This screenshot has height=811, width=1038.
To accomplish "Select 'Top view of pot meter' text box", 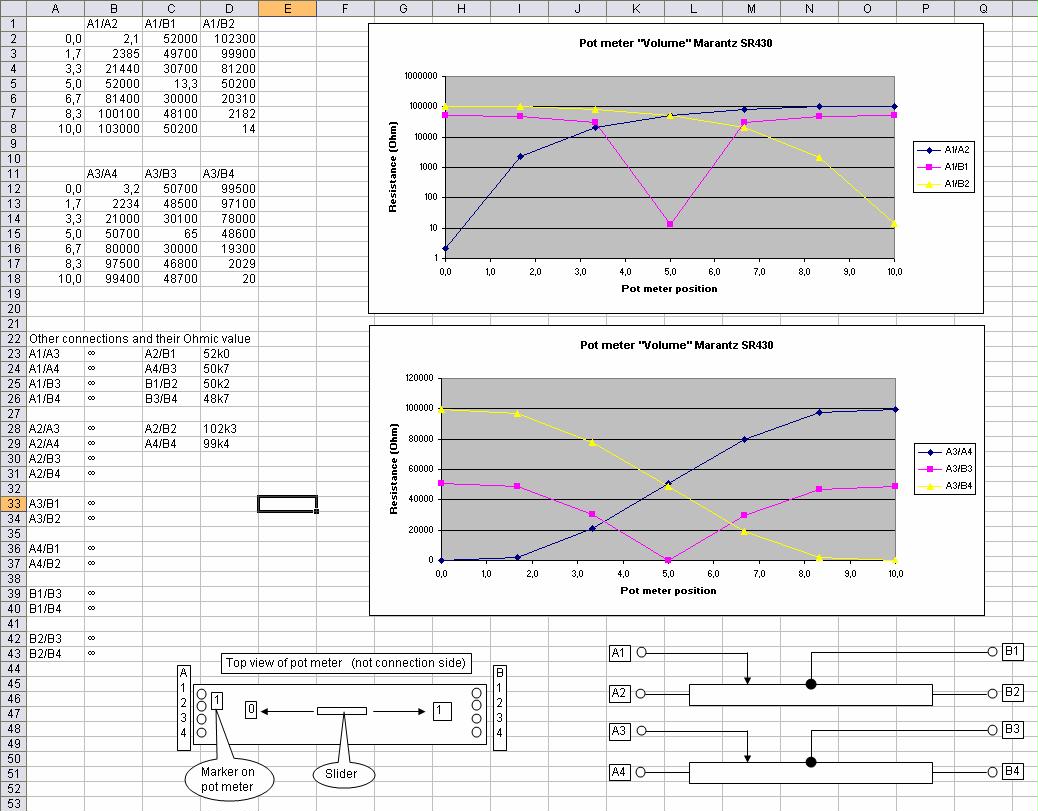I will click(x=346, y=663).
